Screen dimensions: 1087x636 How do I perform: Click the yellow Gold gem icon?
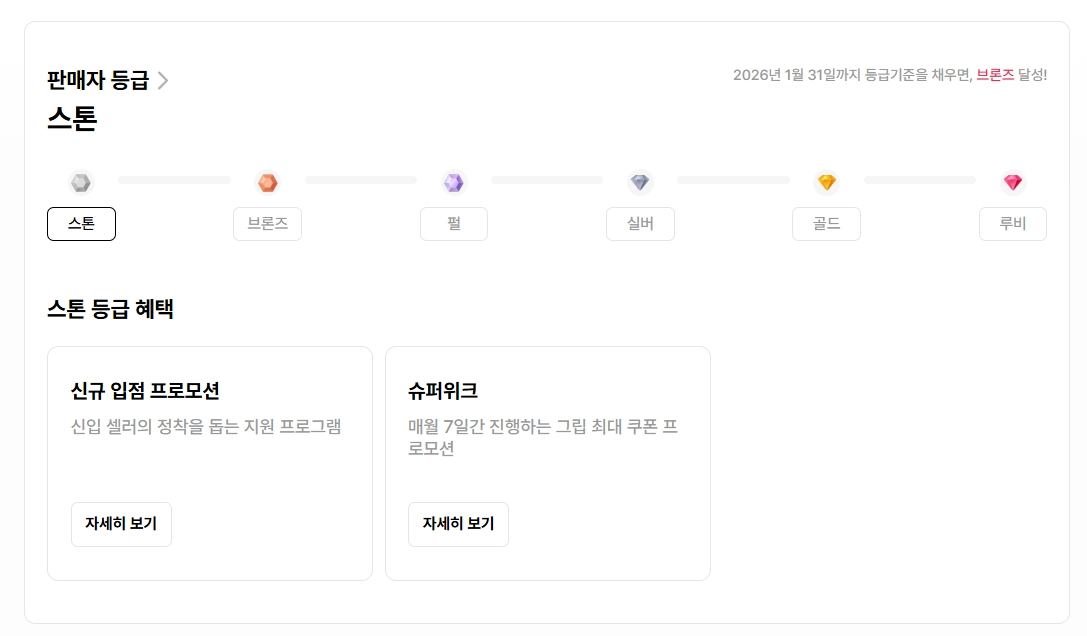[826, 183]
